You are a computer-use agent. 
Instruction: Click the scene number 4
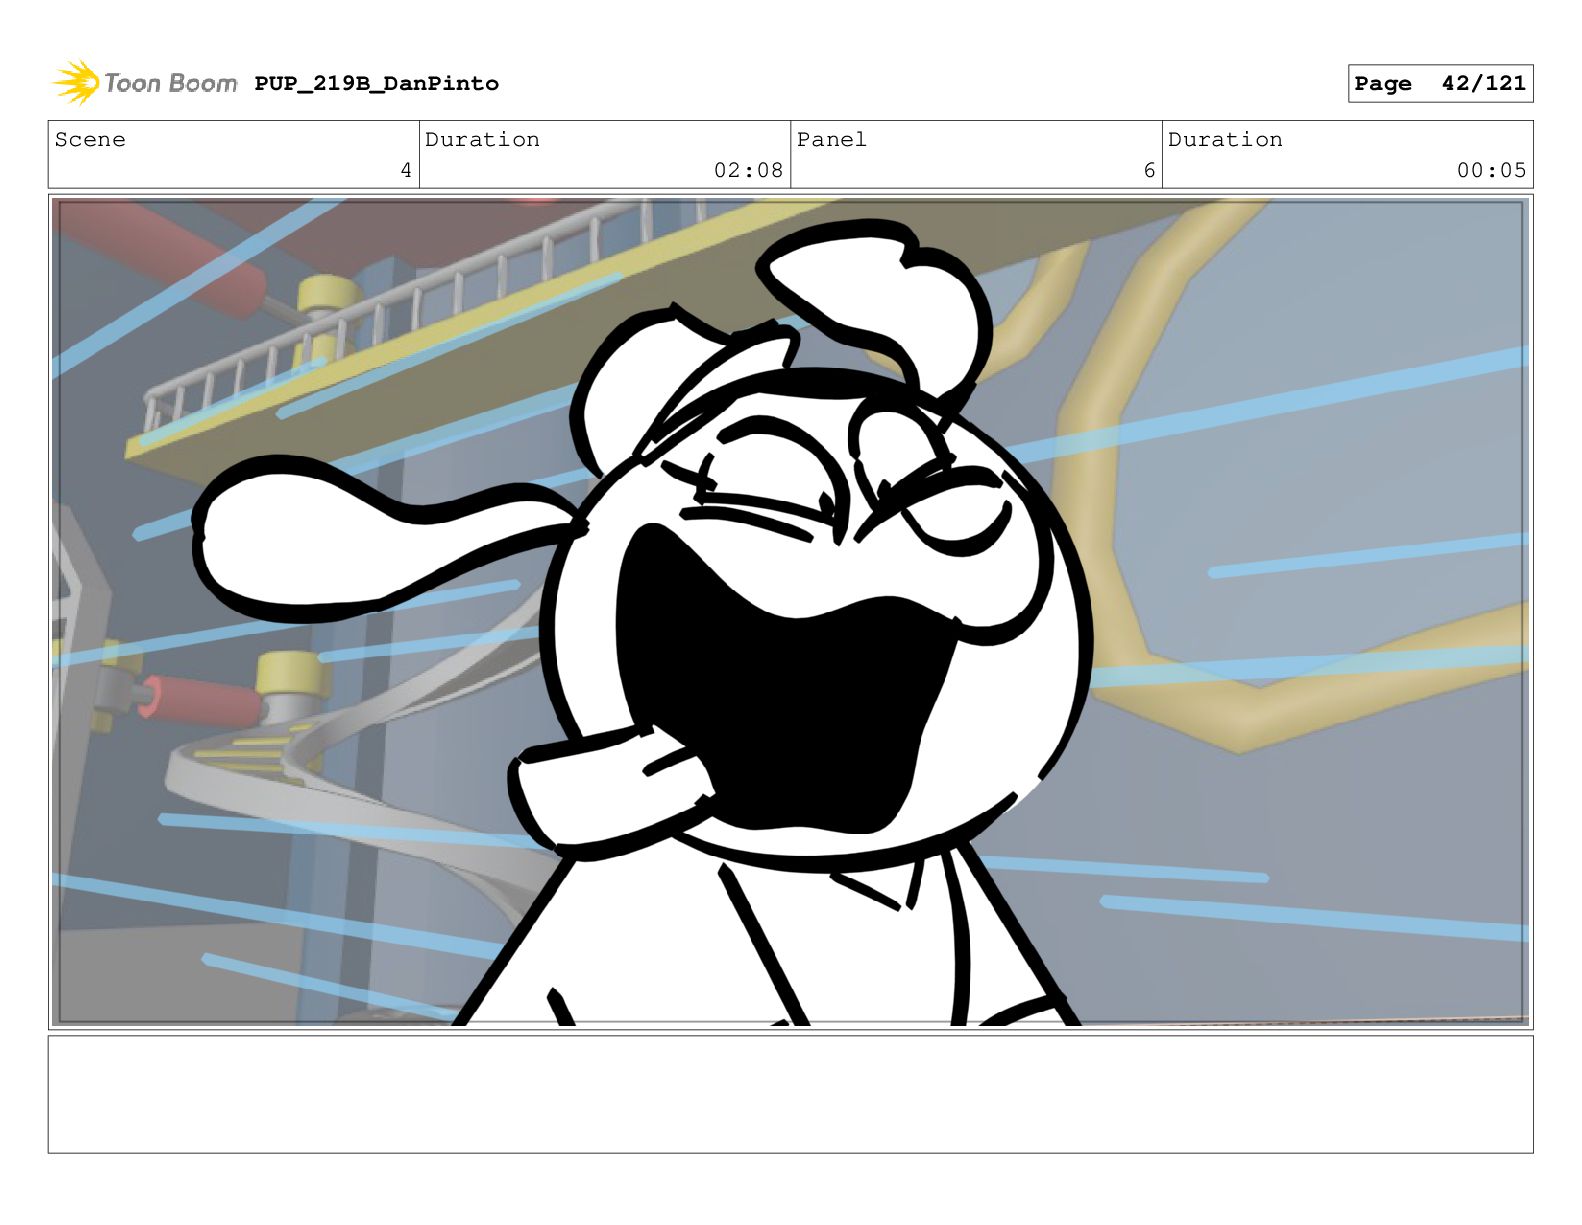[406, 171]
